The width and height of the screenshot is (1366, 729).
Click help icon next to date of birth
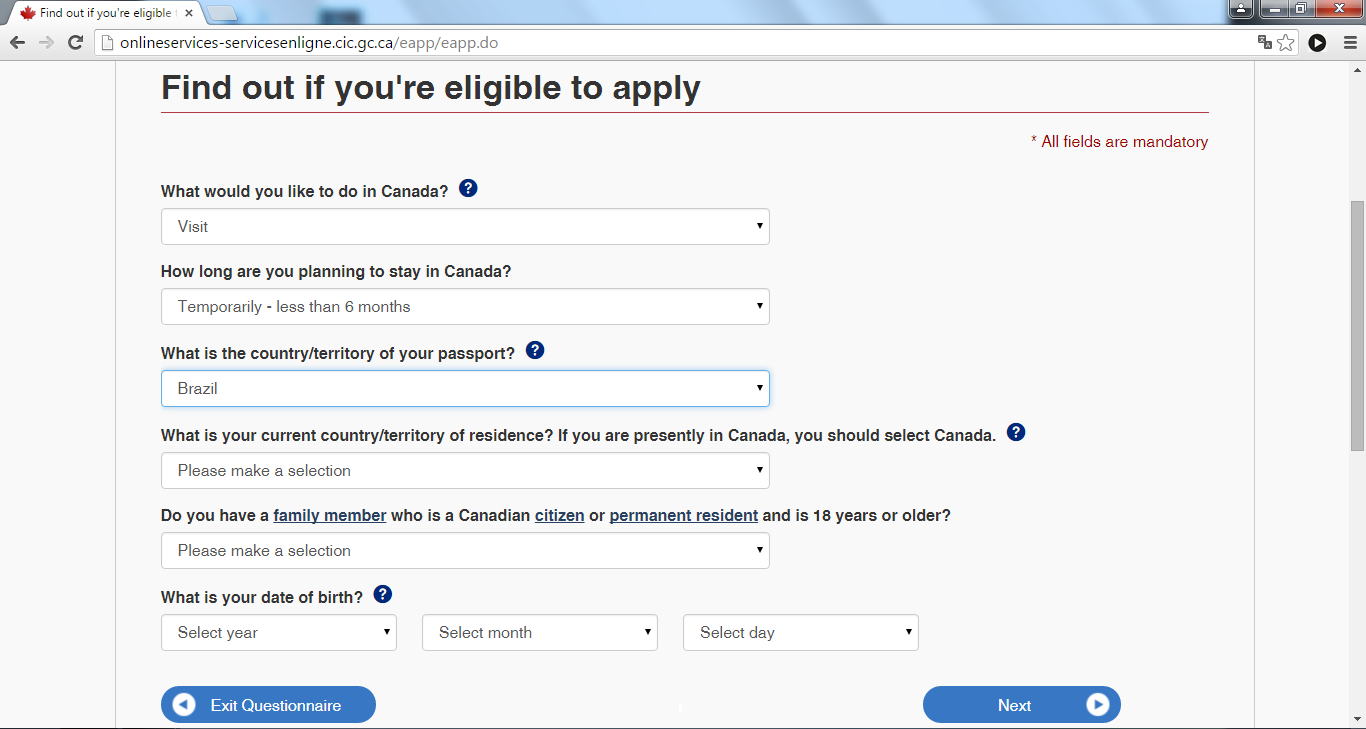click(382, 594)
